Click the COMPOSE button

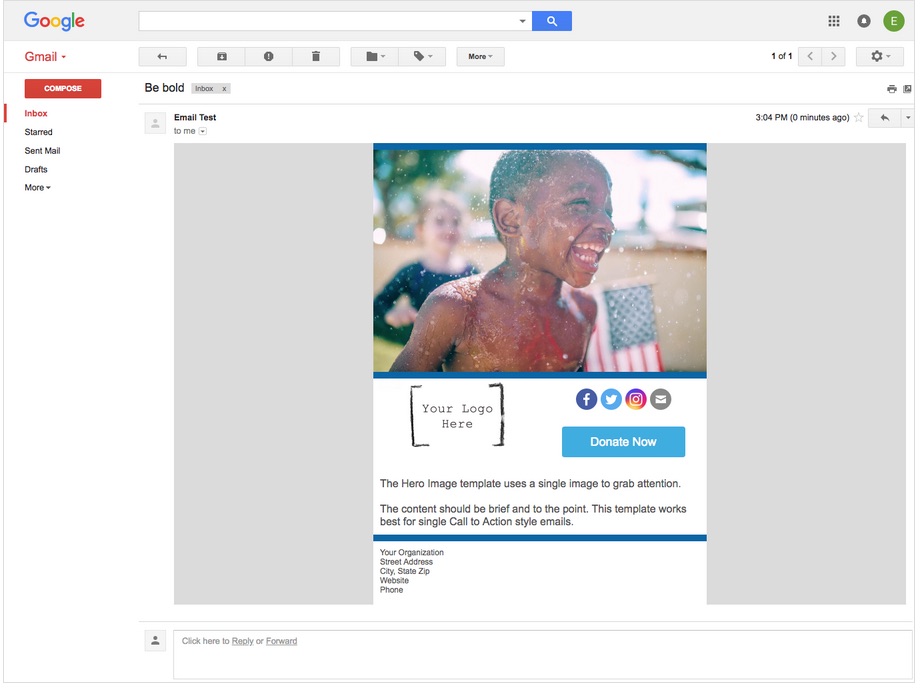tap(63, 88)
